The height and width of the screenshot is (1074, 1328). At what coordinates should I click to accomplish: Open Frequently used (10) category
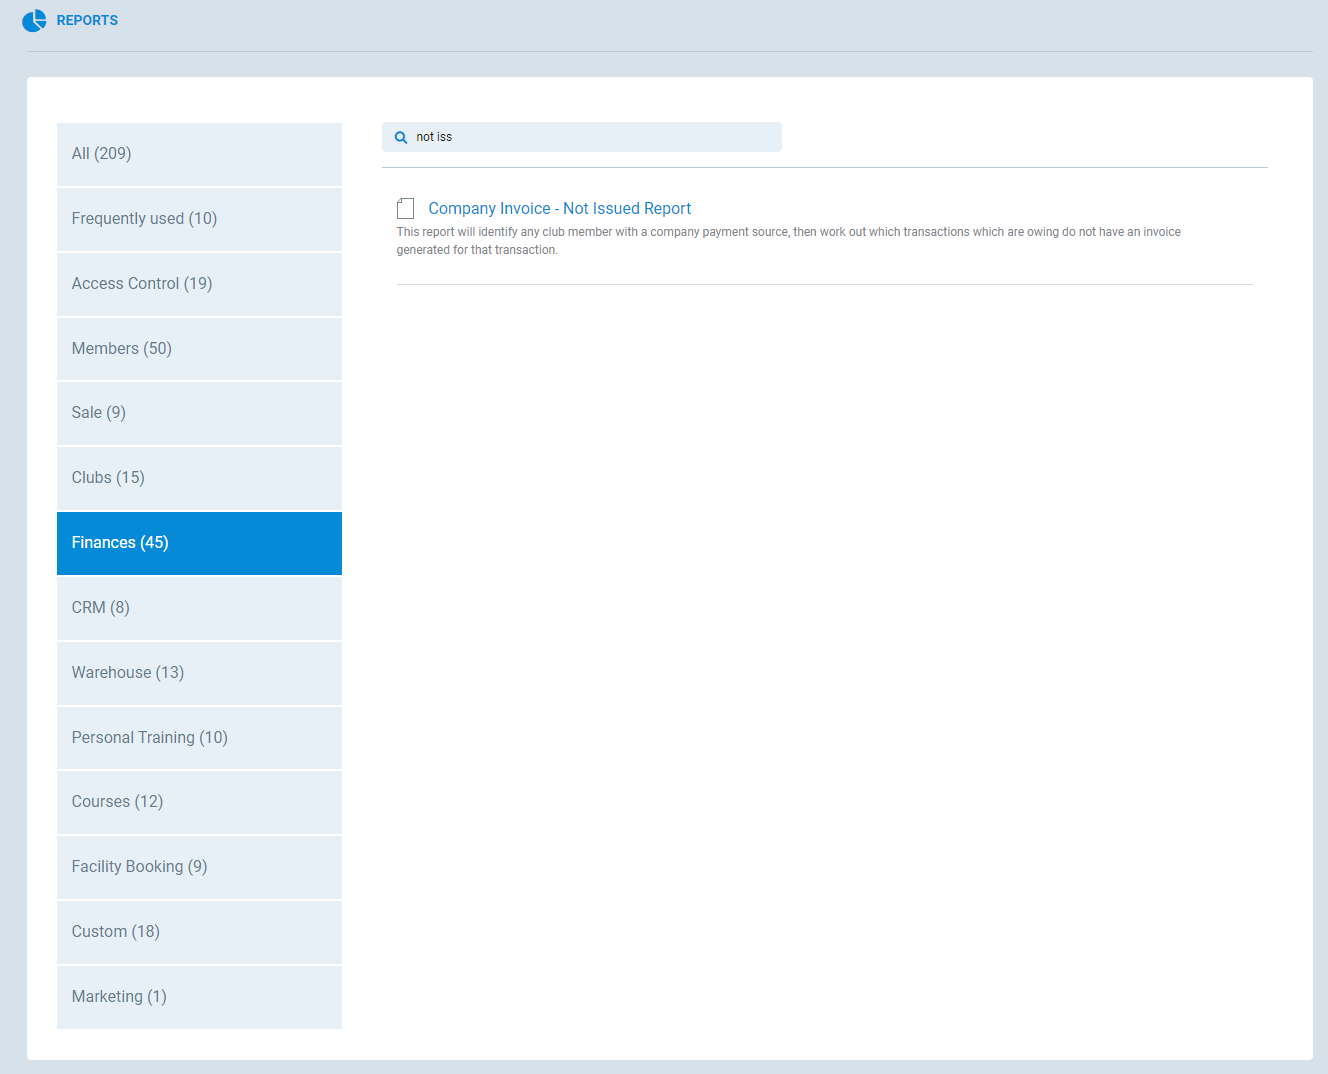tap(199, 219)
